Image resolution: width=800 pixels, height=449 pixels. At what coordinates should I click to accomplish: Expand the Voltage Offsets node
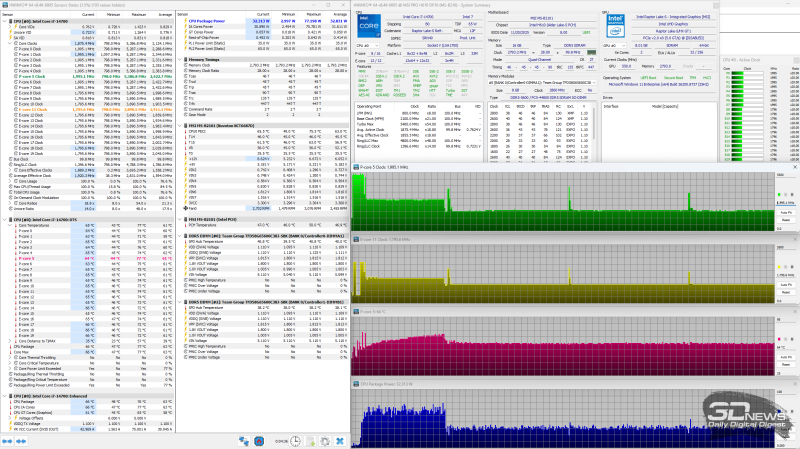(x=10, y=418)
